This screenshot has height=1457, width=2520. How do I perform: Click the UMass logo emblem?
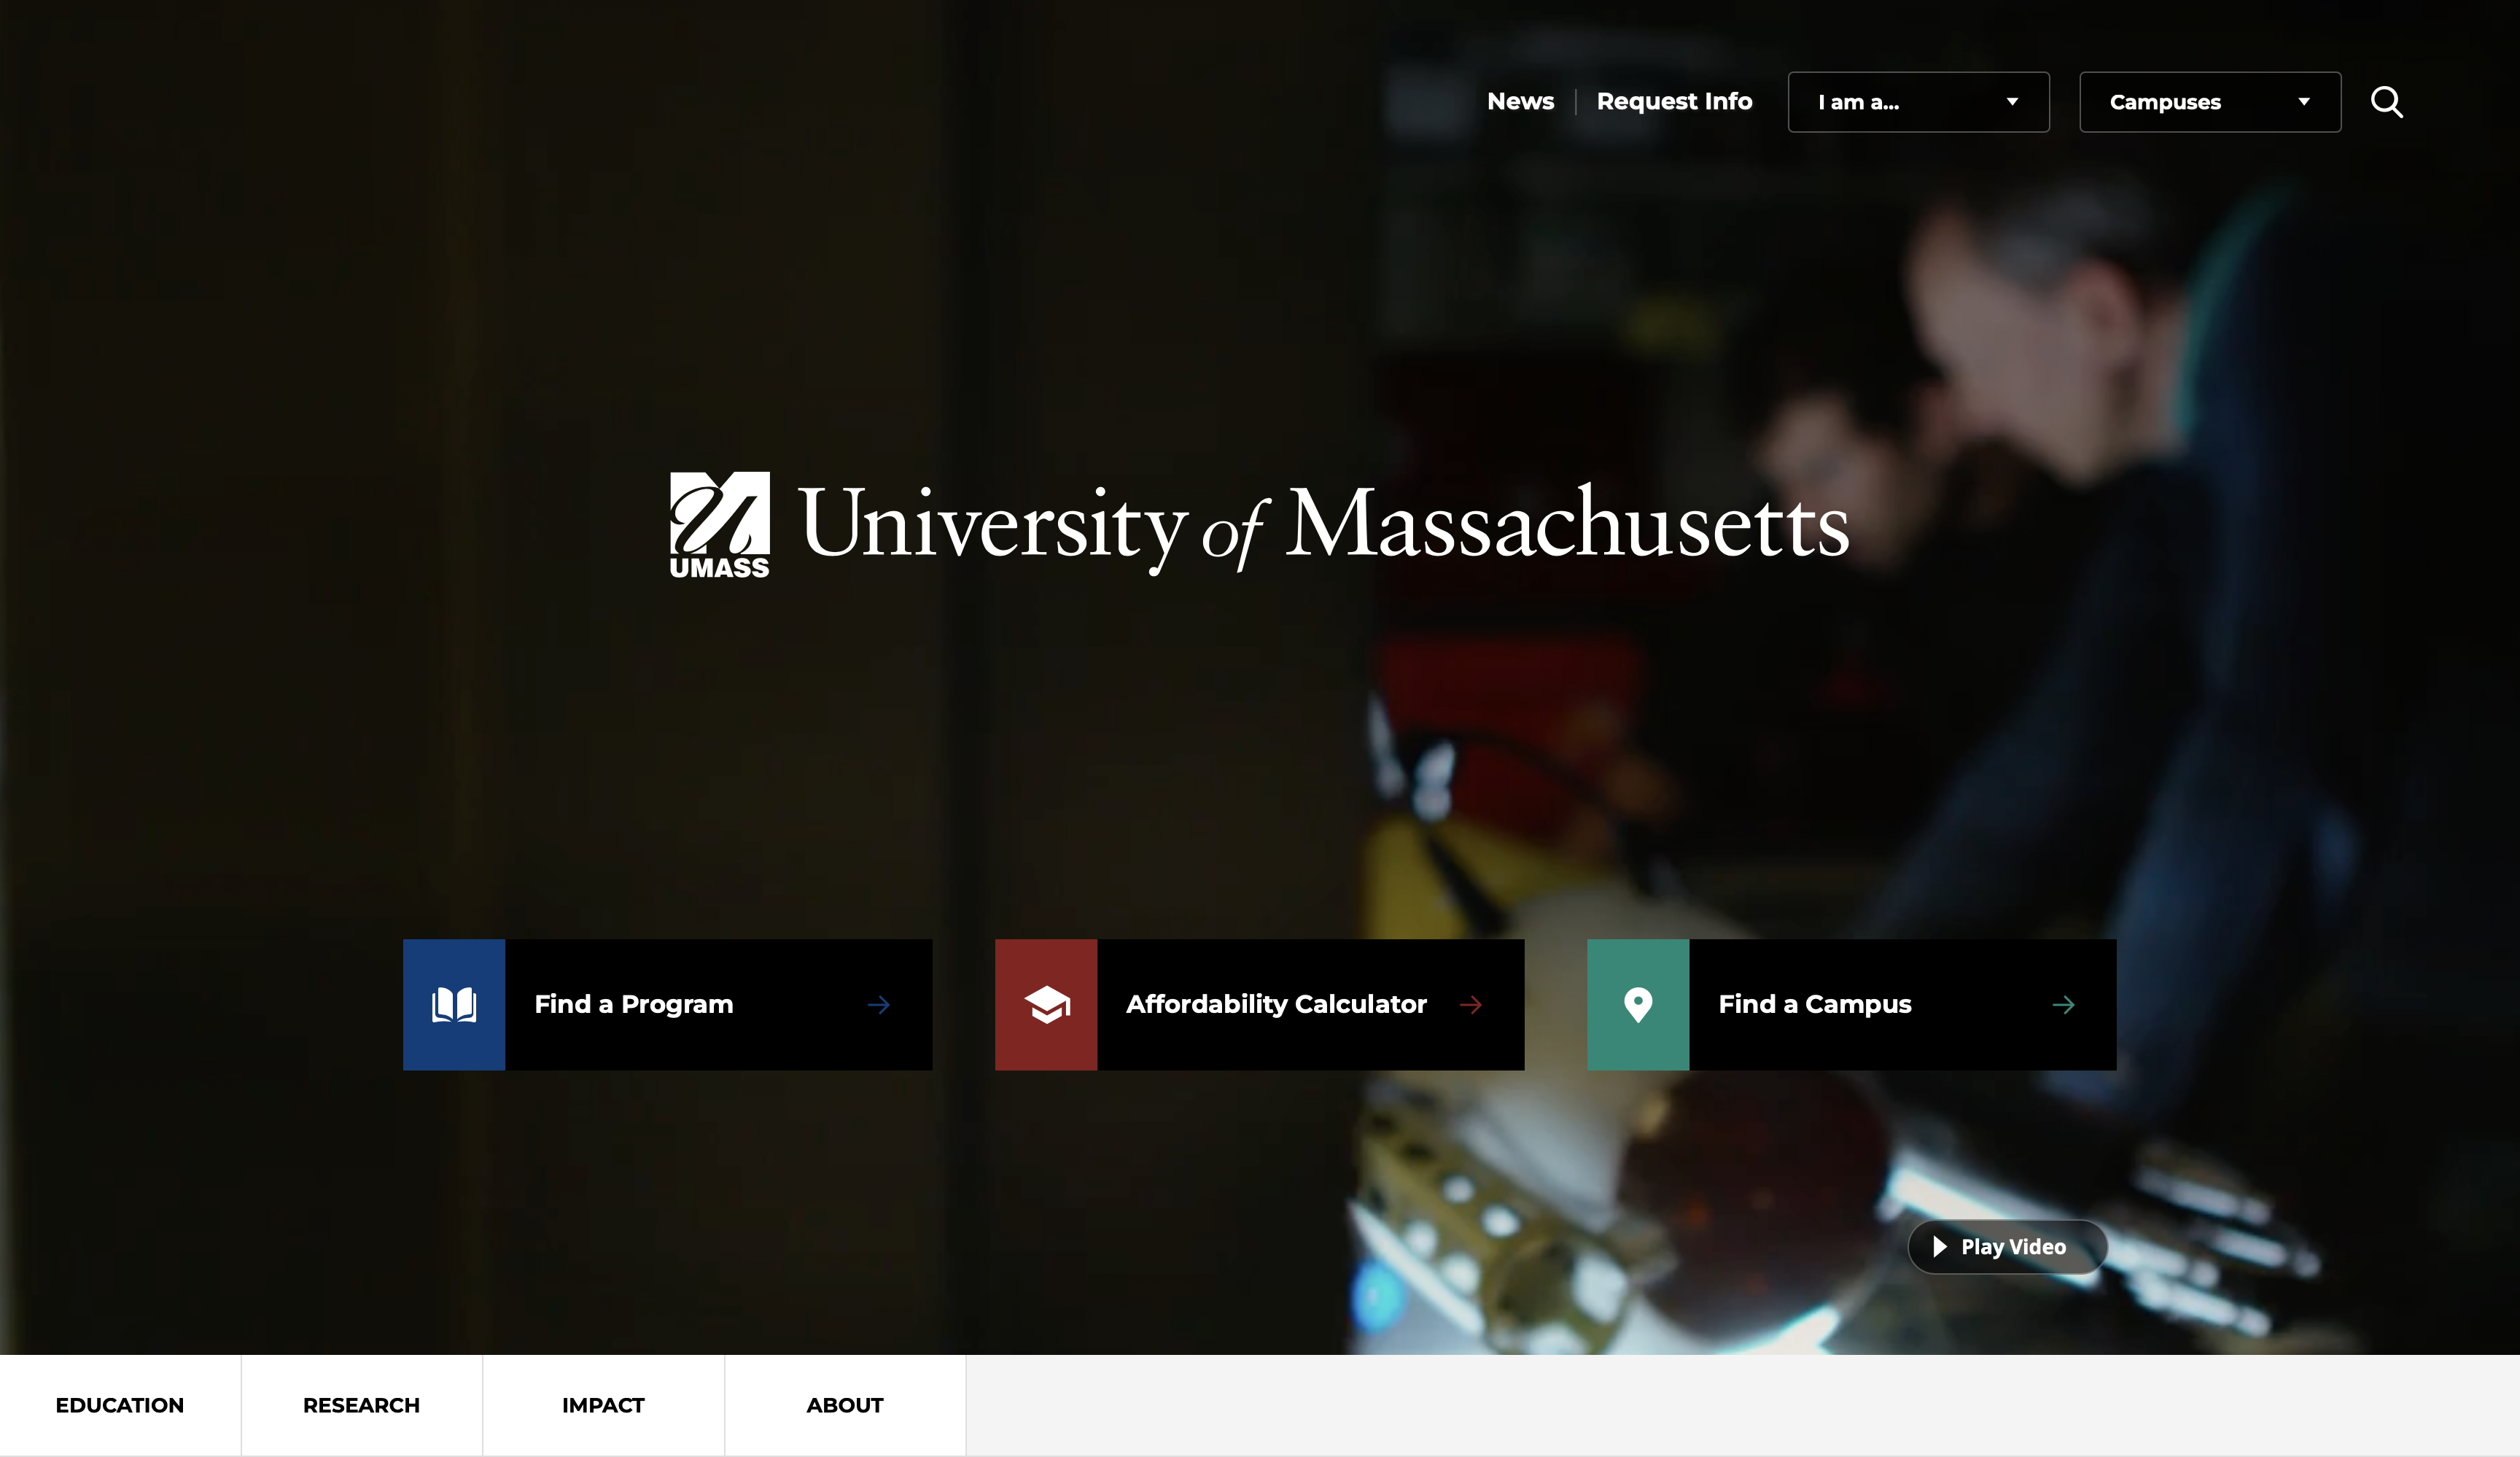[x=720, y=525]
